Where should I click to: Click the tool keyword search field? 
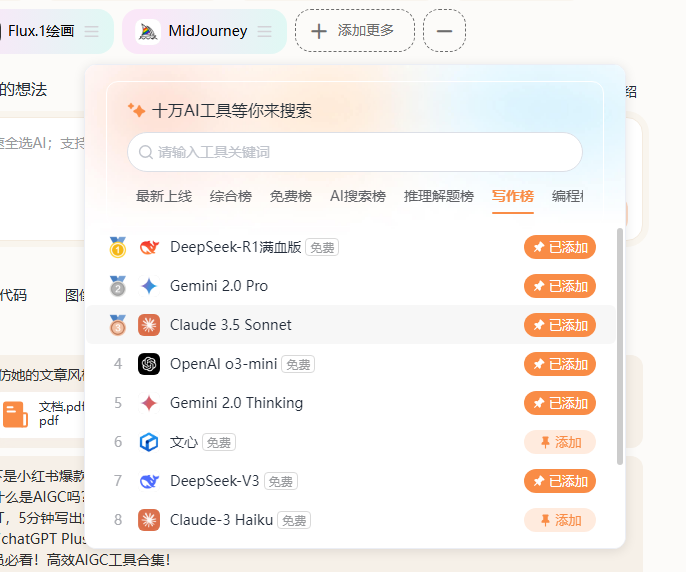[x=355, y=152]
